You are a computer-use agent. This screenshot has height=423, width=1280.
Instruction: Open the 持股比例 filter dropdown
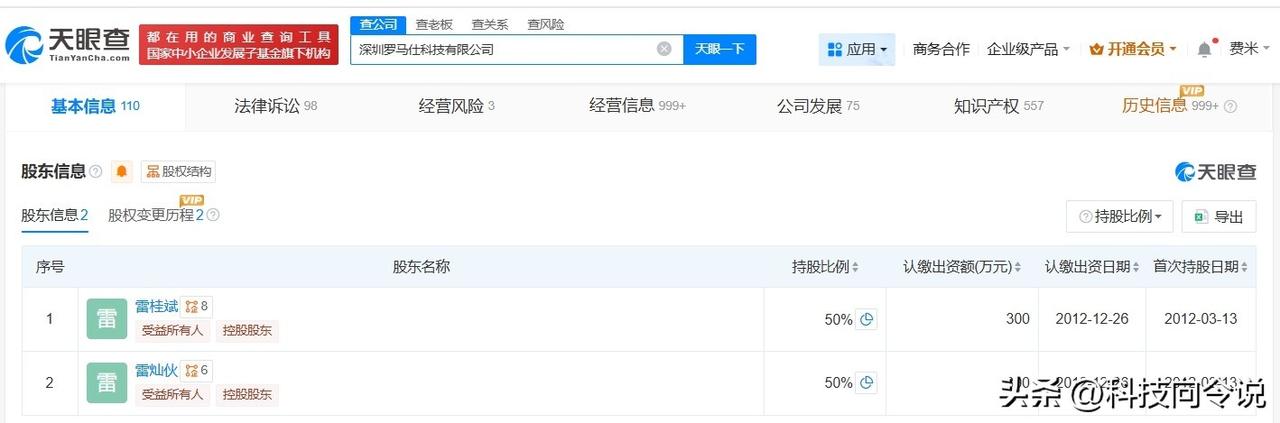1119,216
